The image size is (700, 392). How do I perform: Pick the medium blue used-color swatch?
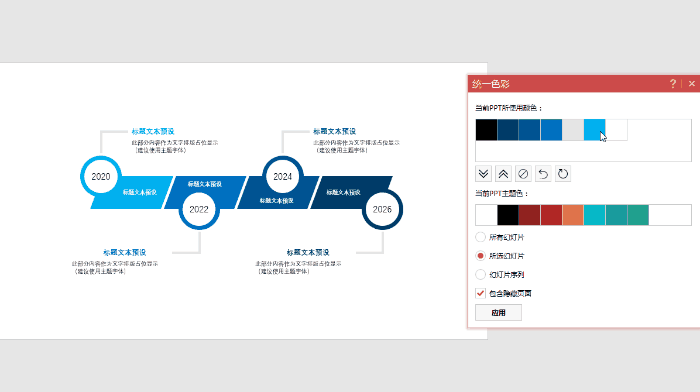(x=551, y=130)
